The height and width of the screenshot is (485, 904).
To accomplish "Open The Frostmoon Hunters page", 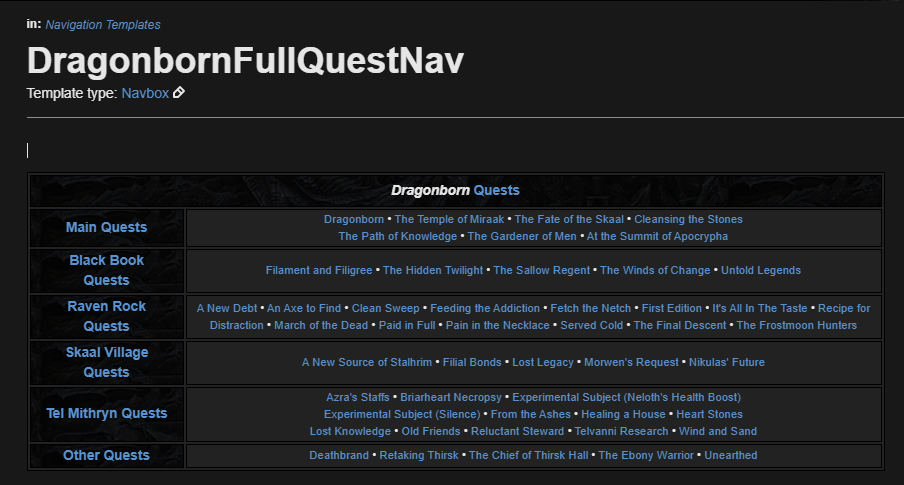I will pyautogui.click(x=797, y=325).
